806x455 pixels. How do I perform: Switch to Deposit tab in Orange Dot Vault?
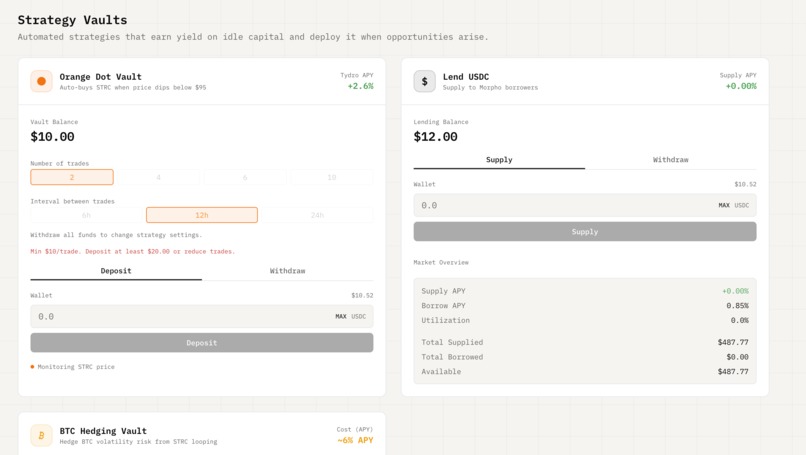pos(116,271)
